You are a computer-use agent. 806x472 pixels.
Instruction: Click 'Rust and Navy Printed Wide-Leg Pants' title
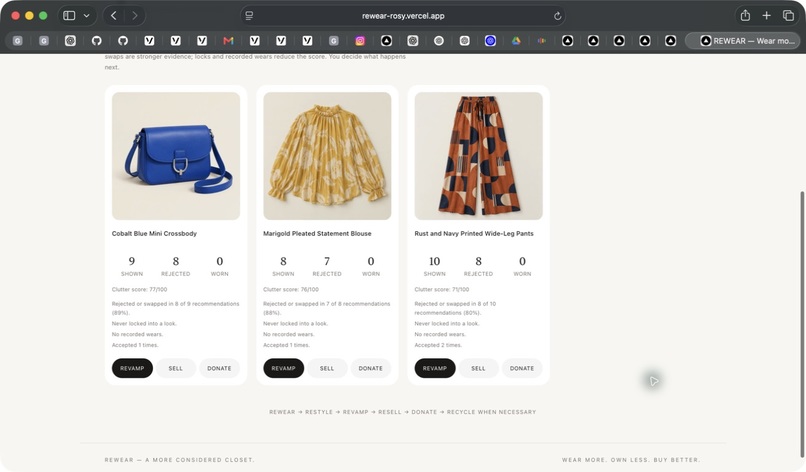click(474, 233)
